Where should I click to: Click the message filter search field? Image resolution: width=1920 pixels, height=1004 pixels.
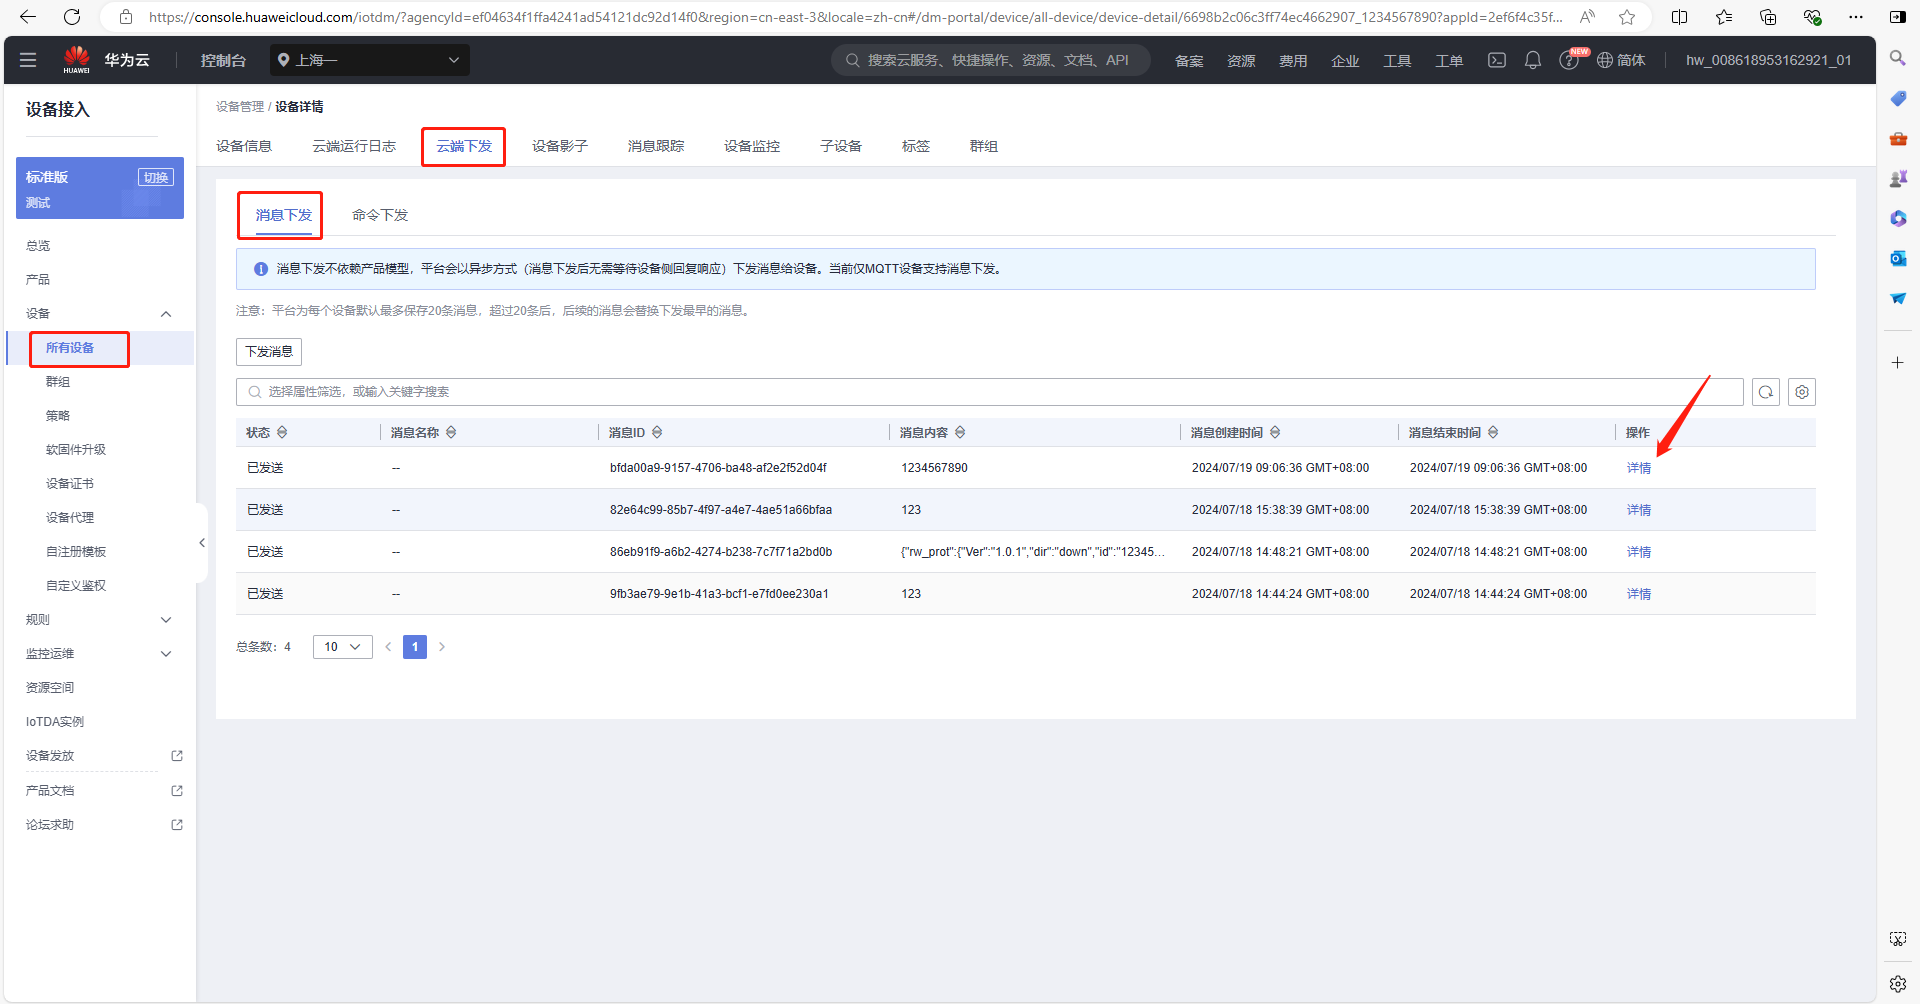(x=990, y=392)
